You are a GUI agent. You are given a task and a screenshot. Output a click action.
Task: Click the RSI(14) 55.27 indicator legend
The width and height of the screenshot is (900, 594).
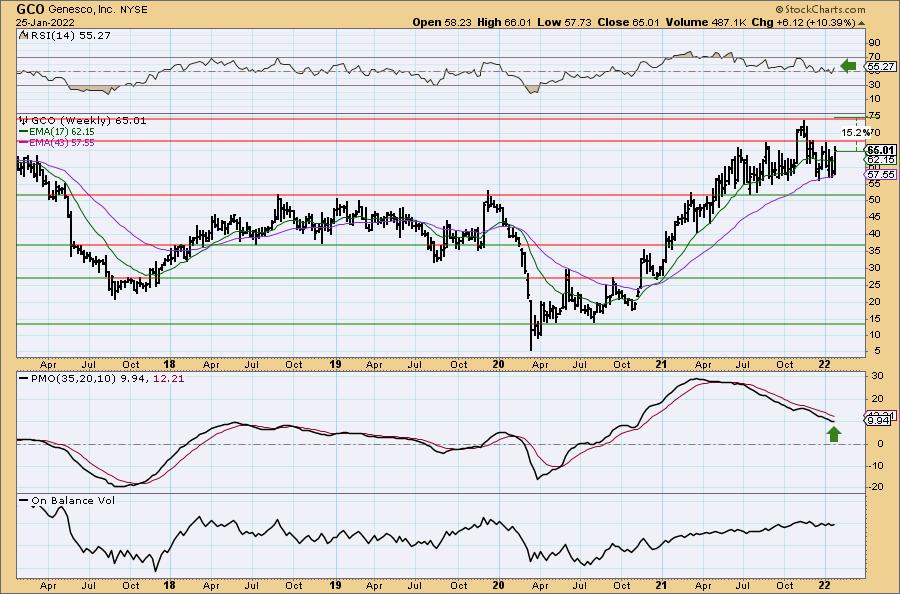[70, 35]
